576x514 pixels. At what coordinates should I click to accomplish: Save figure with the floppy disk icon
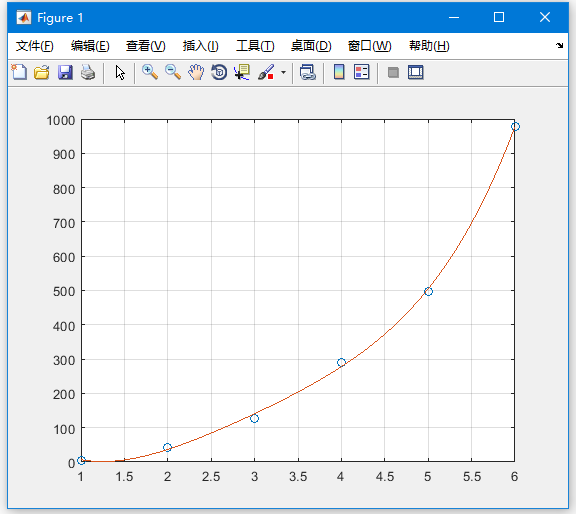pyautogui.click(x=65, y=72)
